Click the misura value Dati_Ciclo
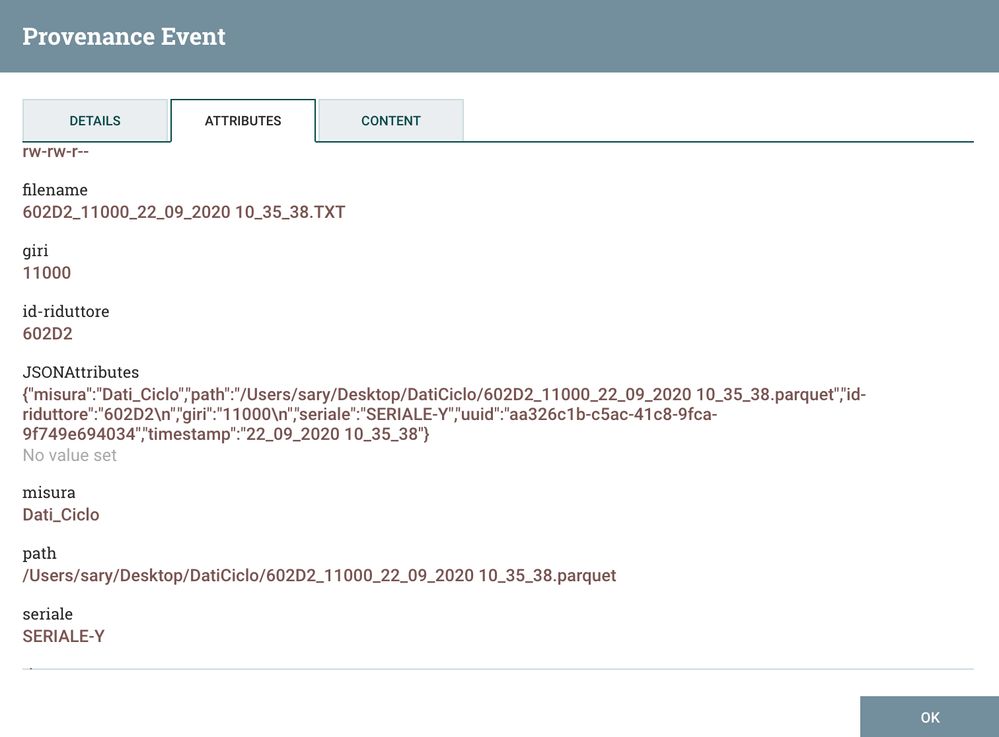Viewport: 999px width, 737px height. point(61,515)
